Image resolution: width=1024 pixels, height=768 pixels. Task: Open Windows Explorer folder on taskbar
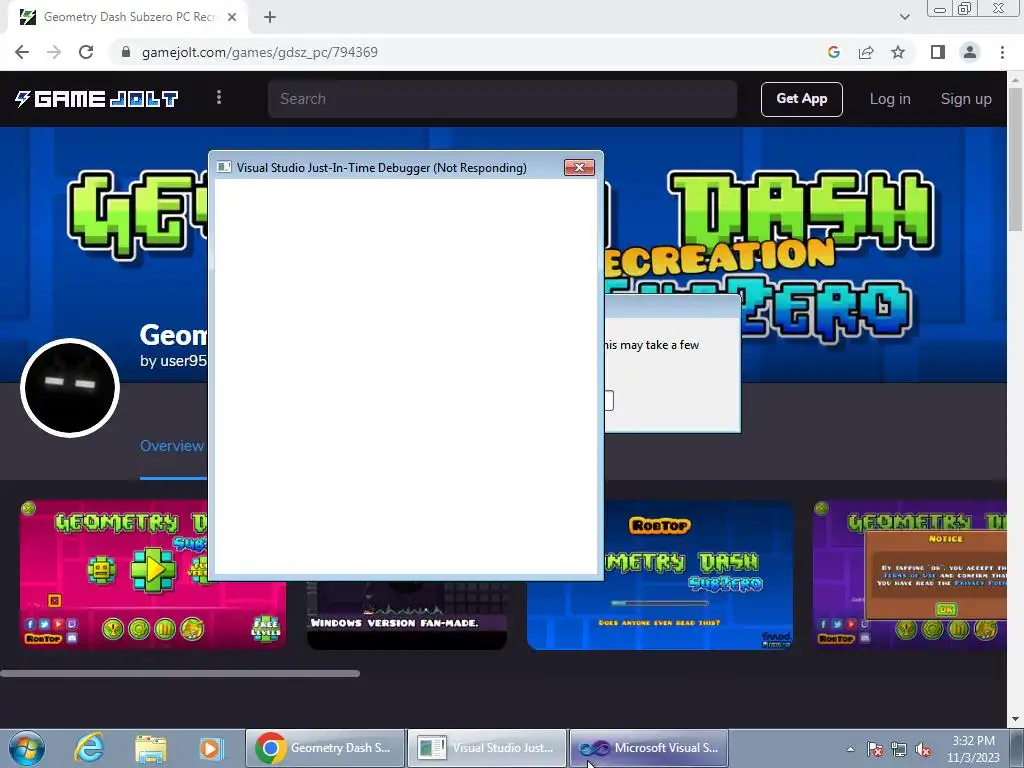[x=150, y=748]
